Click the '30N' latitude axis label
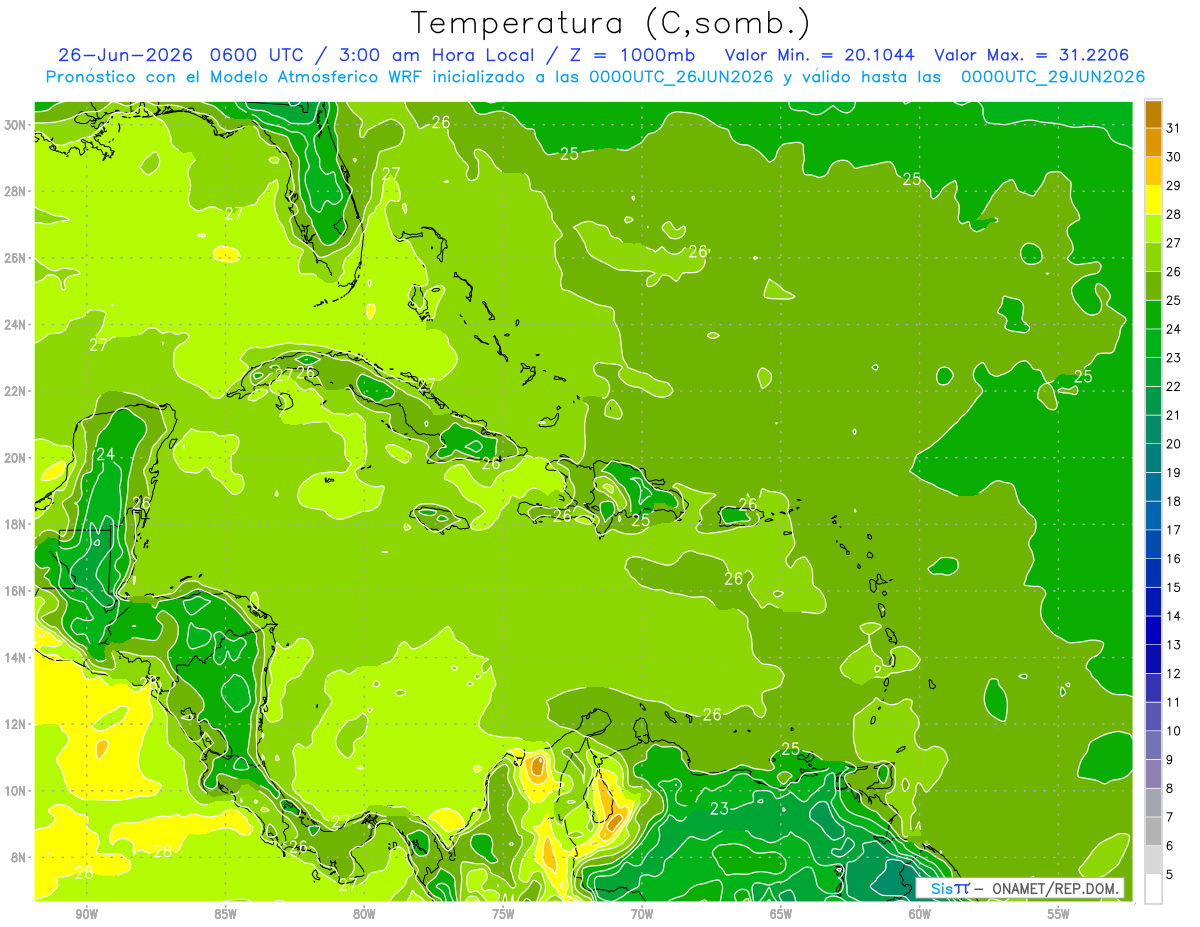Viewport: 1200px width, 927px height. (15, 124)
